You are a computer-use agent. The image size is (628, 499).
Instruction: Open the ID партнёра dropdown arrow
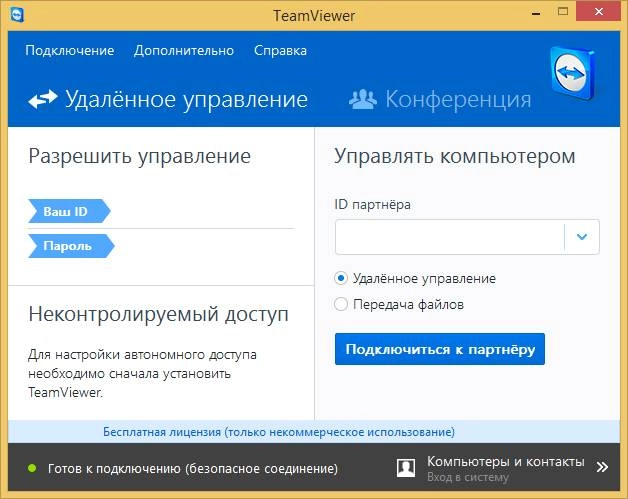tap(582, 237)
